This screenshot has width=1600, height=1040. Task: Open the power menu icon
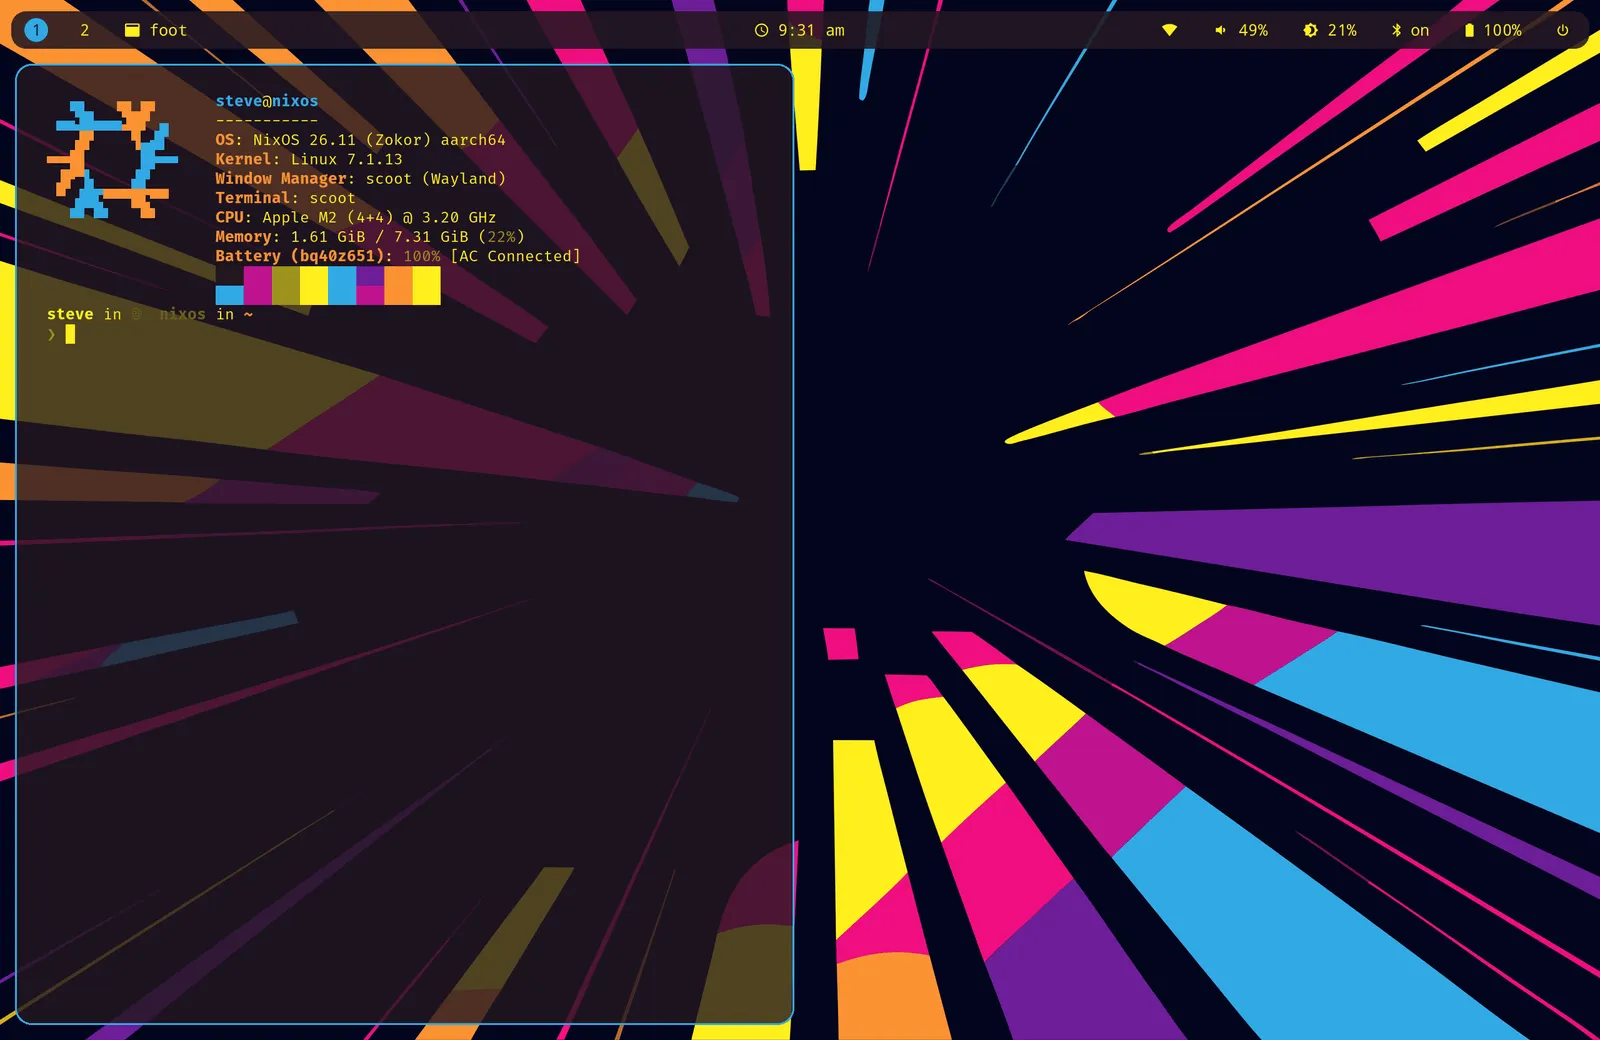coord(1562,30)
